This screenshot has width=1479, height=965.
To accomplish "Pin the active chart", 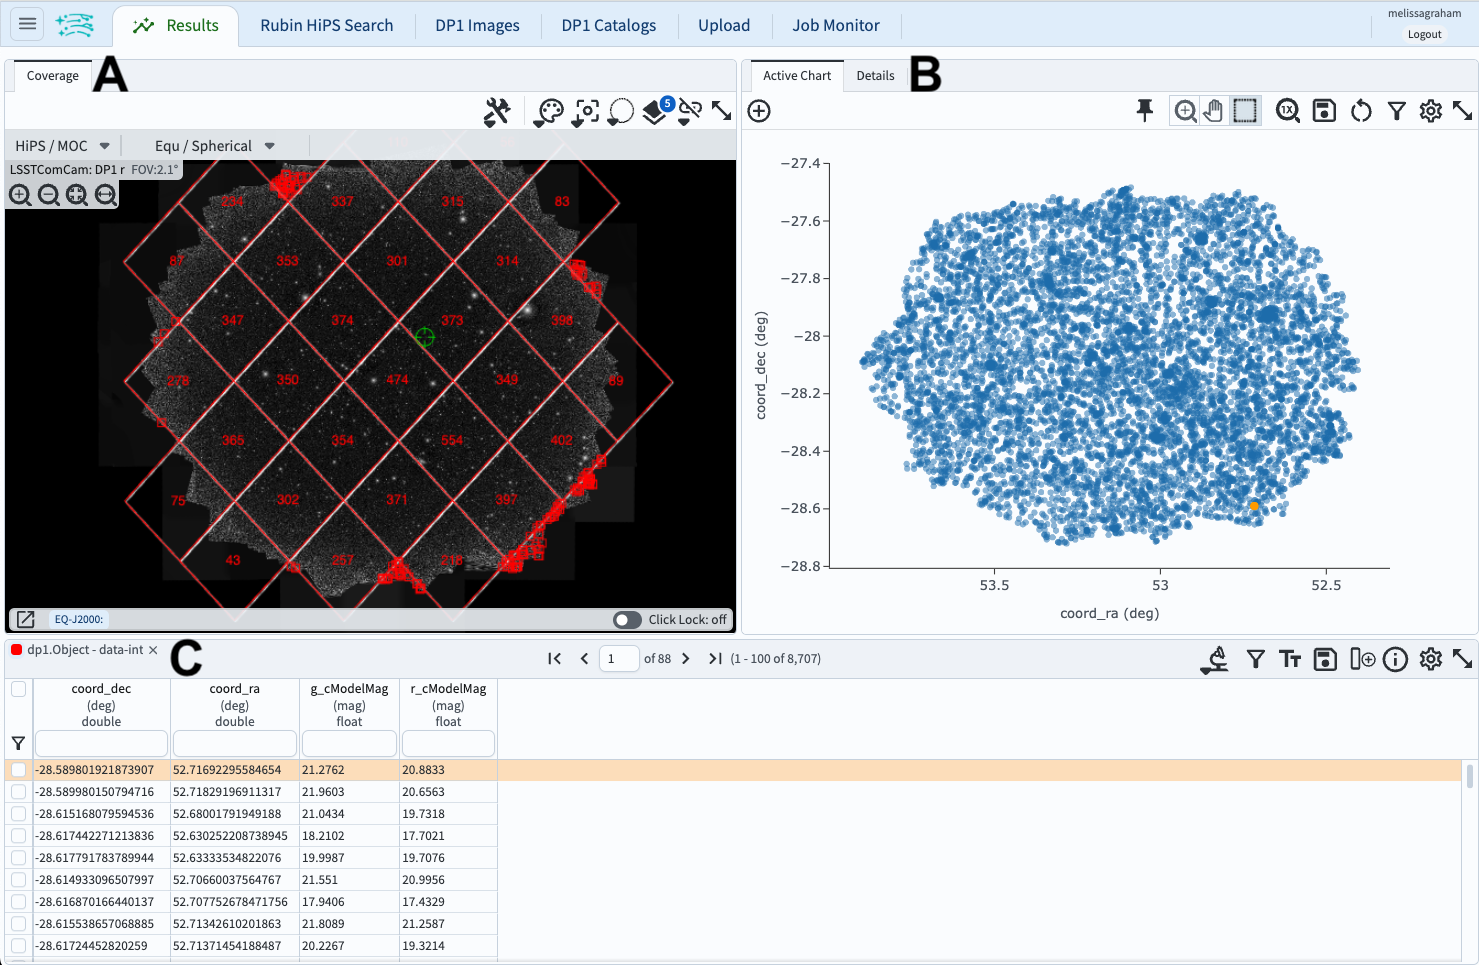I will tap(1145, 111).
